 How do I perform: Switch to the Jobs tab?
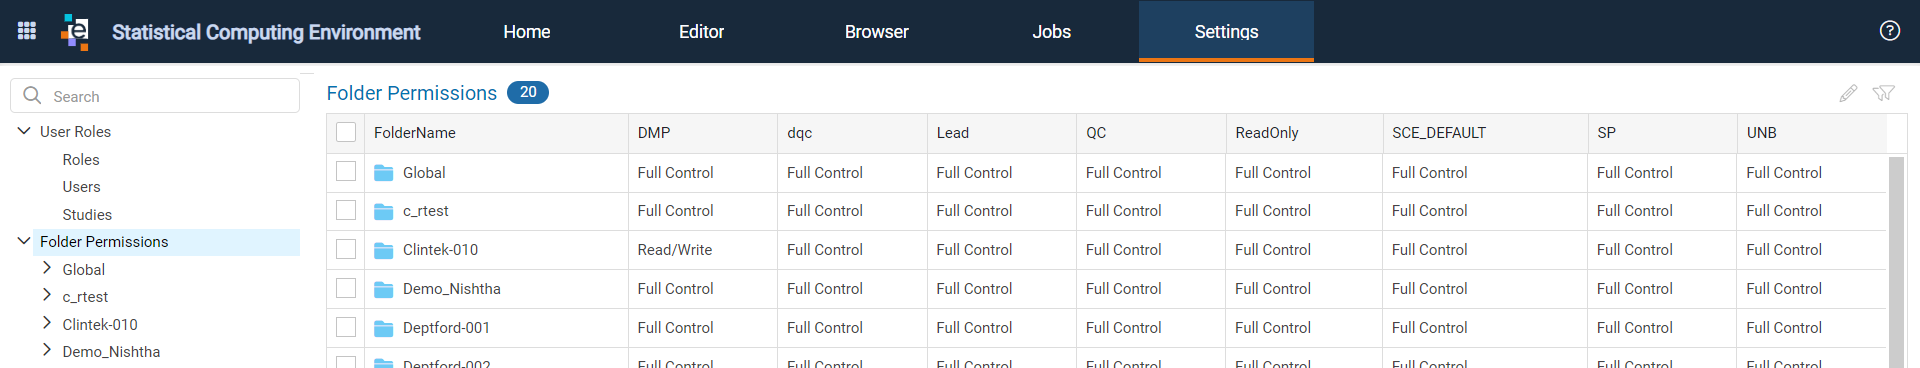(x=1051, y=32)
